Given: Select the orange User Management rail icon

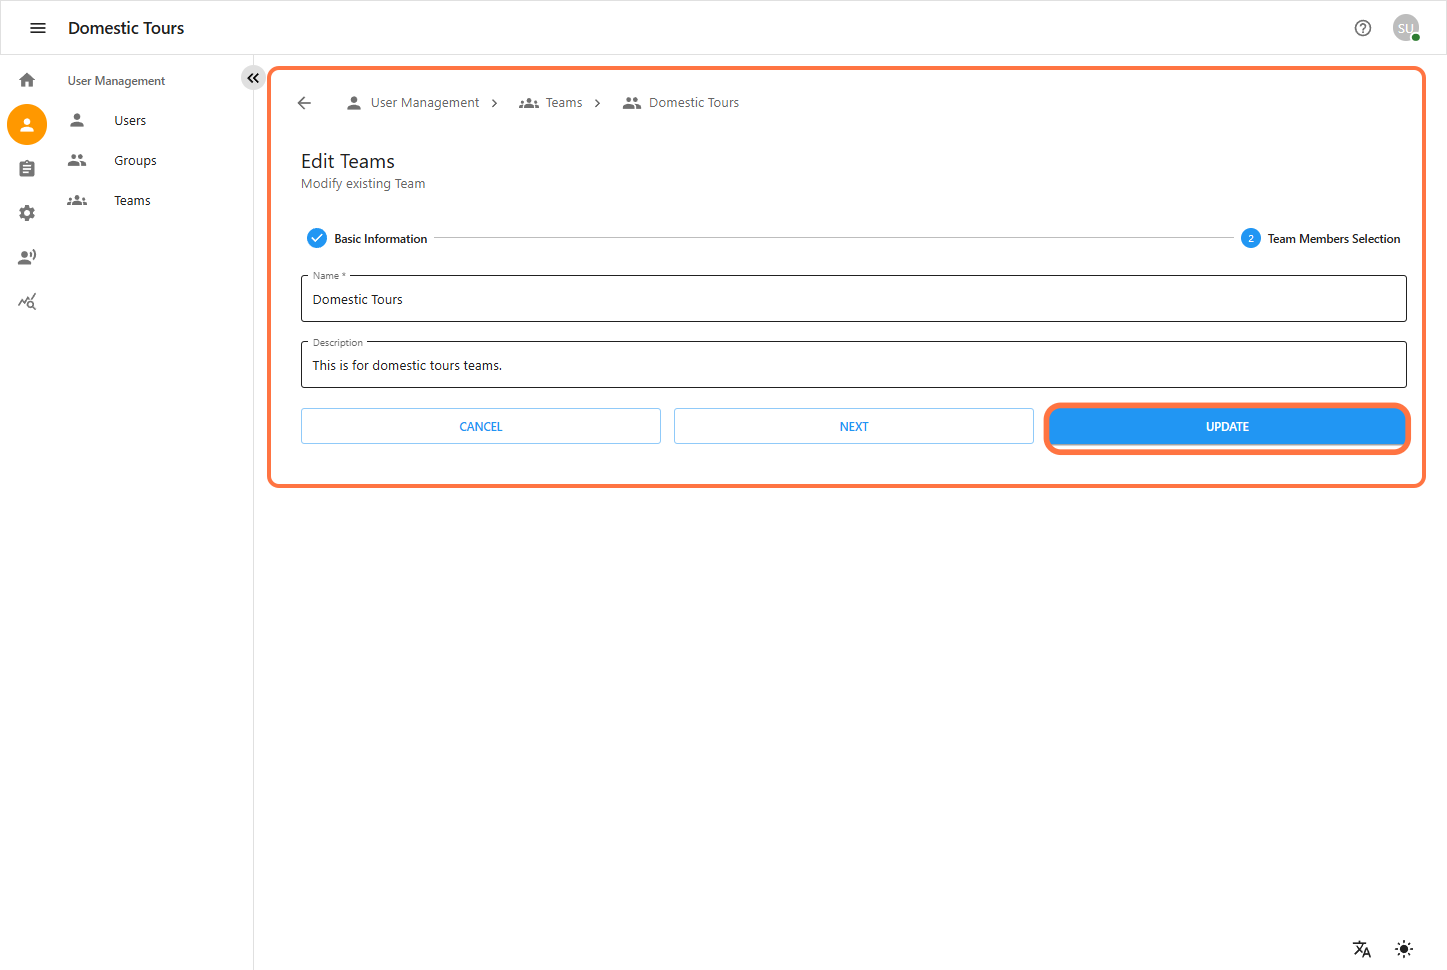Looking at the screenshot, I should pyautogui.click(x=27, y=125).
